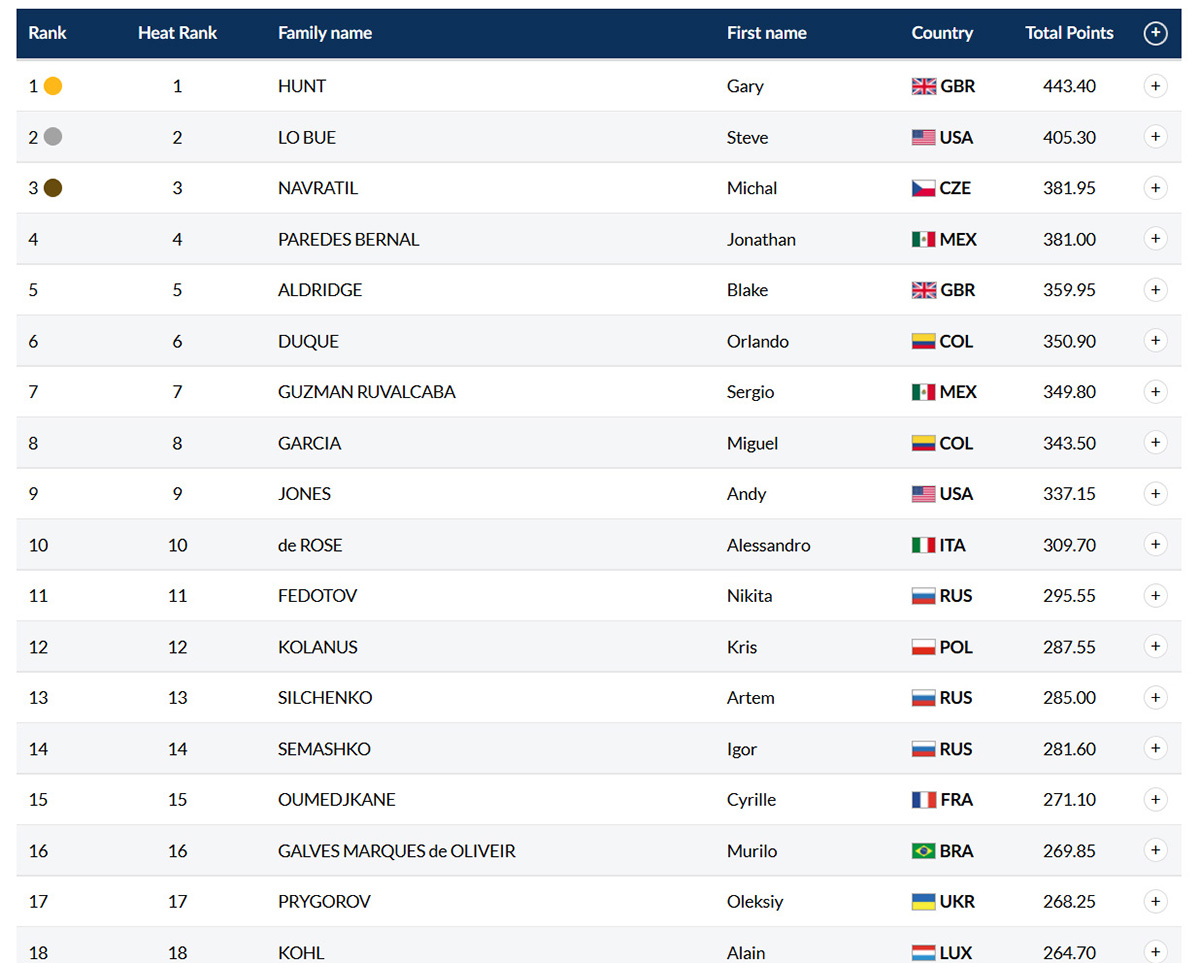Click the Brazil flag next to BRA
The height and width of the screenshot is (963, 1200).
(924, 851)
